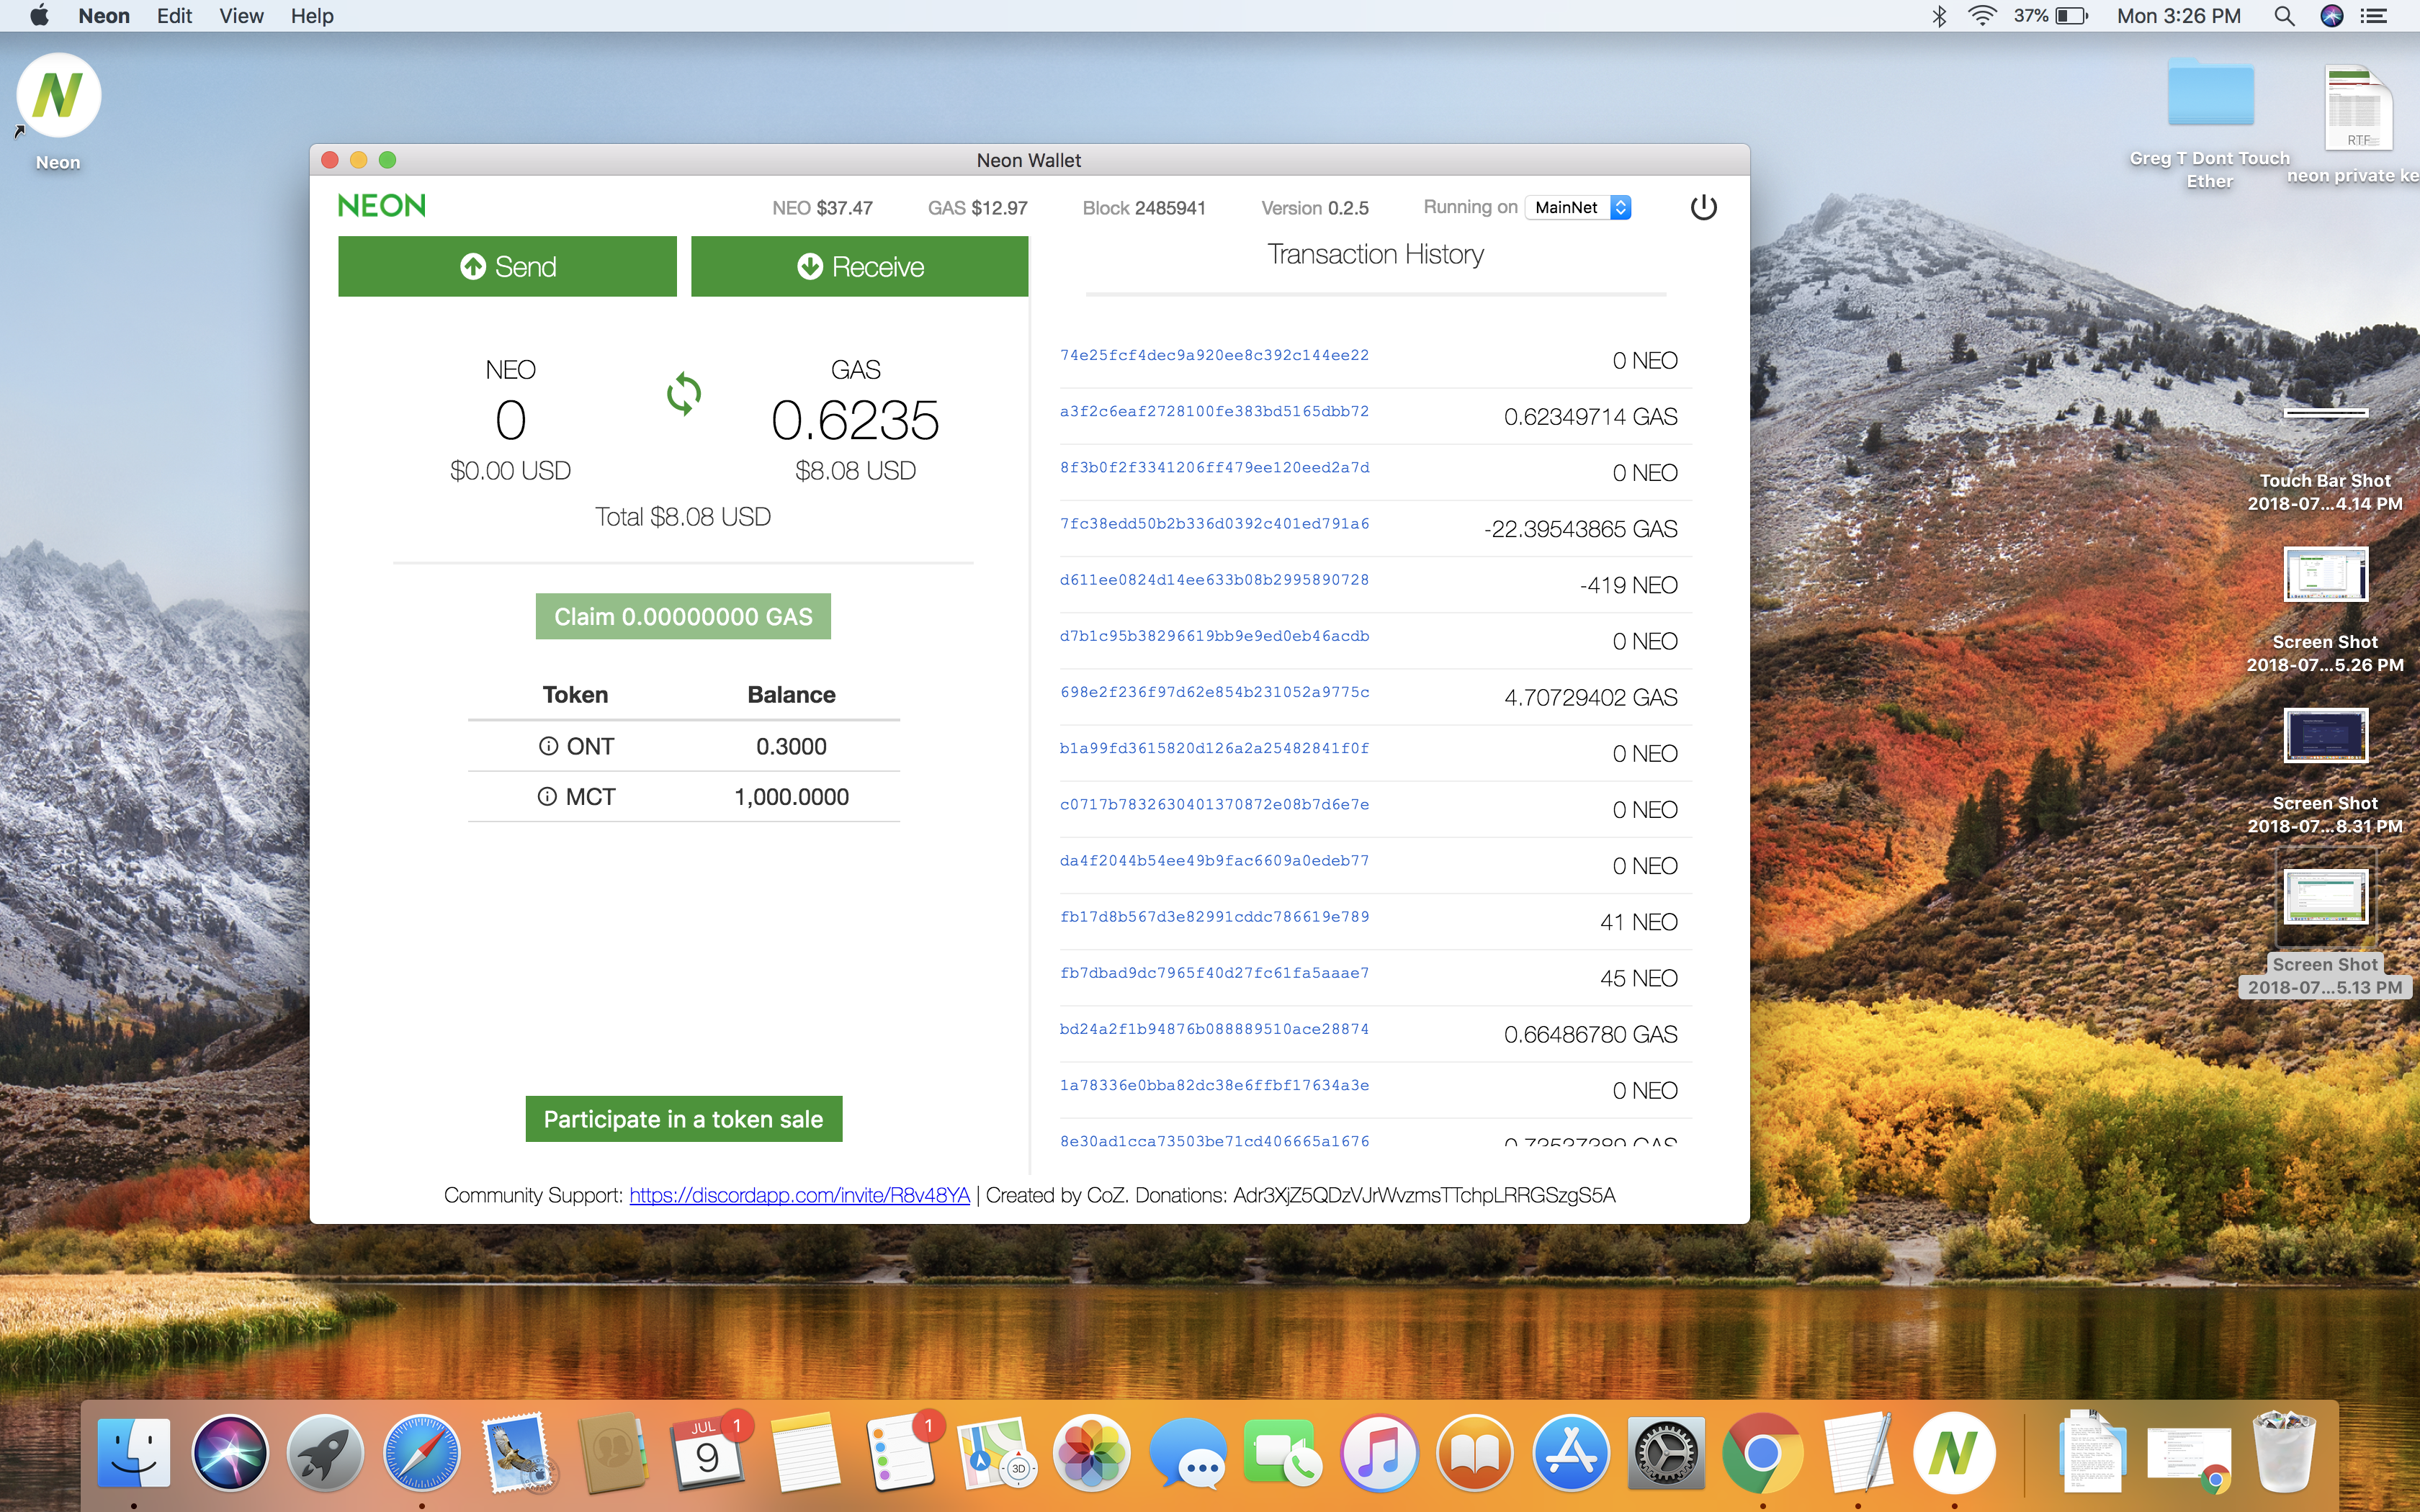Open the Edit menu
The image size is (2420, 1512).
click(x=174, y=16)
